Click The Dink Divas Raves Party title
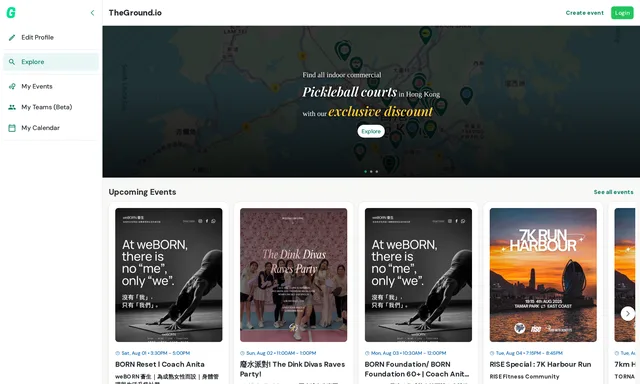 pos(292,369)
